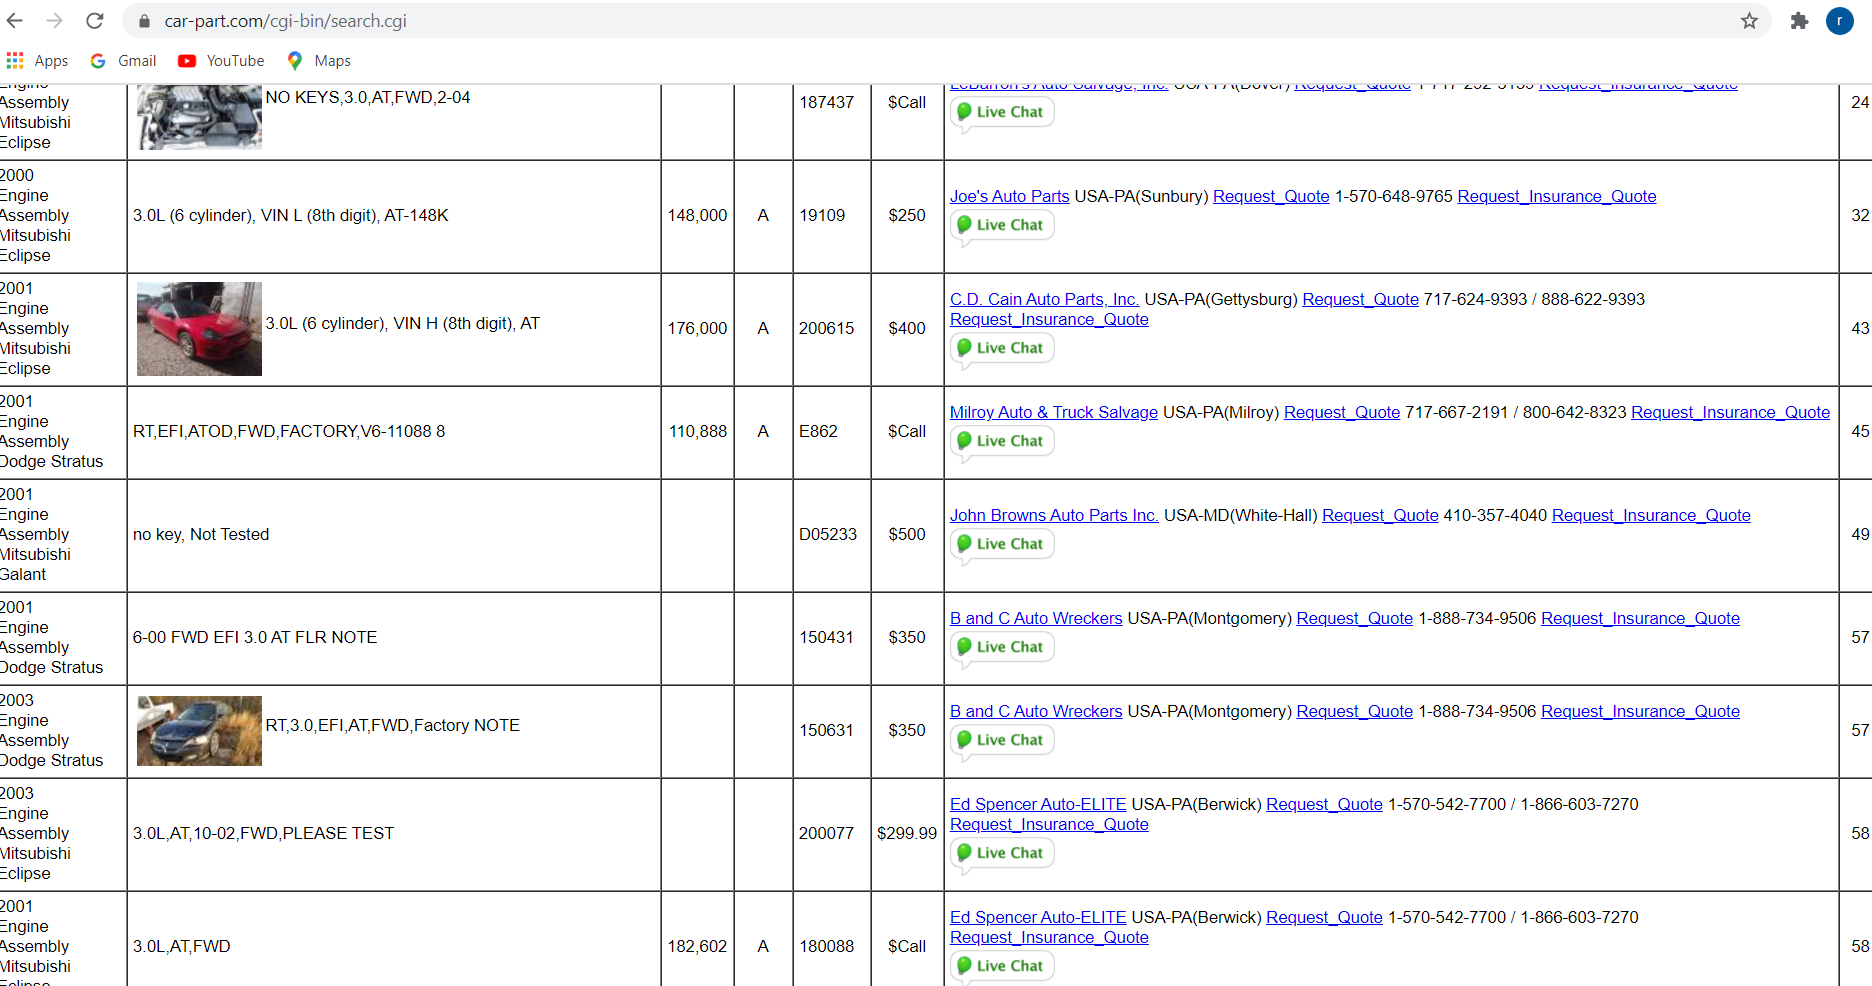
Task: Request a quote for stock 180088 engine
Action: (x=1324, y=918)
